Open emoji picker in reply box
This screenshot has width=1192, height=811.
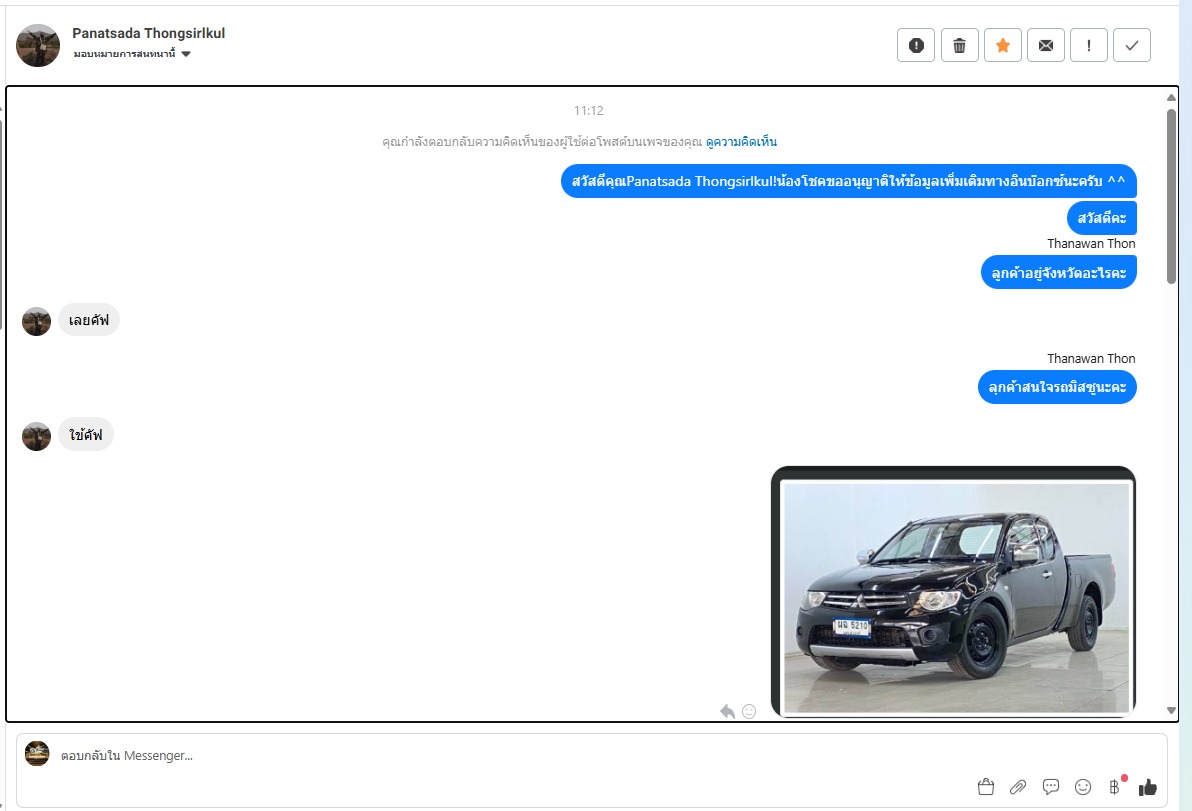1083,787
